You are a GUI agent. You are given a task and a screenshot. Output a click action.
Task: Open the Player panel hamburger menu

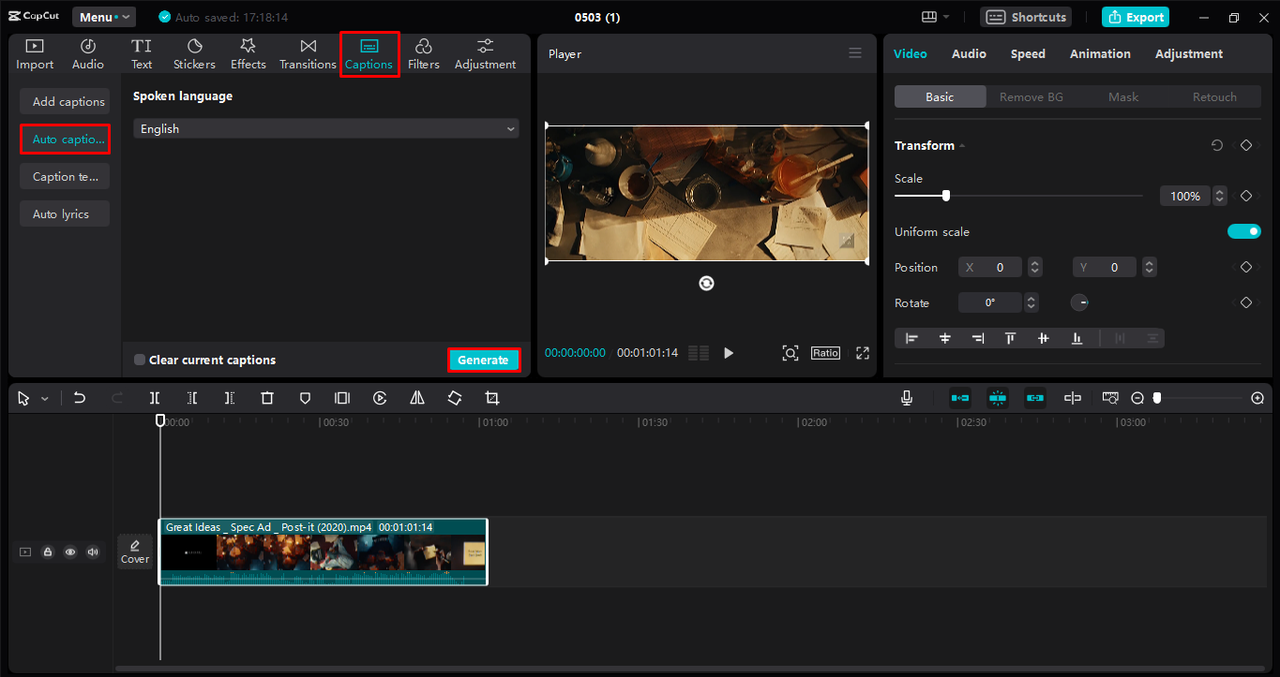[x=855, y=54]
